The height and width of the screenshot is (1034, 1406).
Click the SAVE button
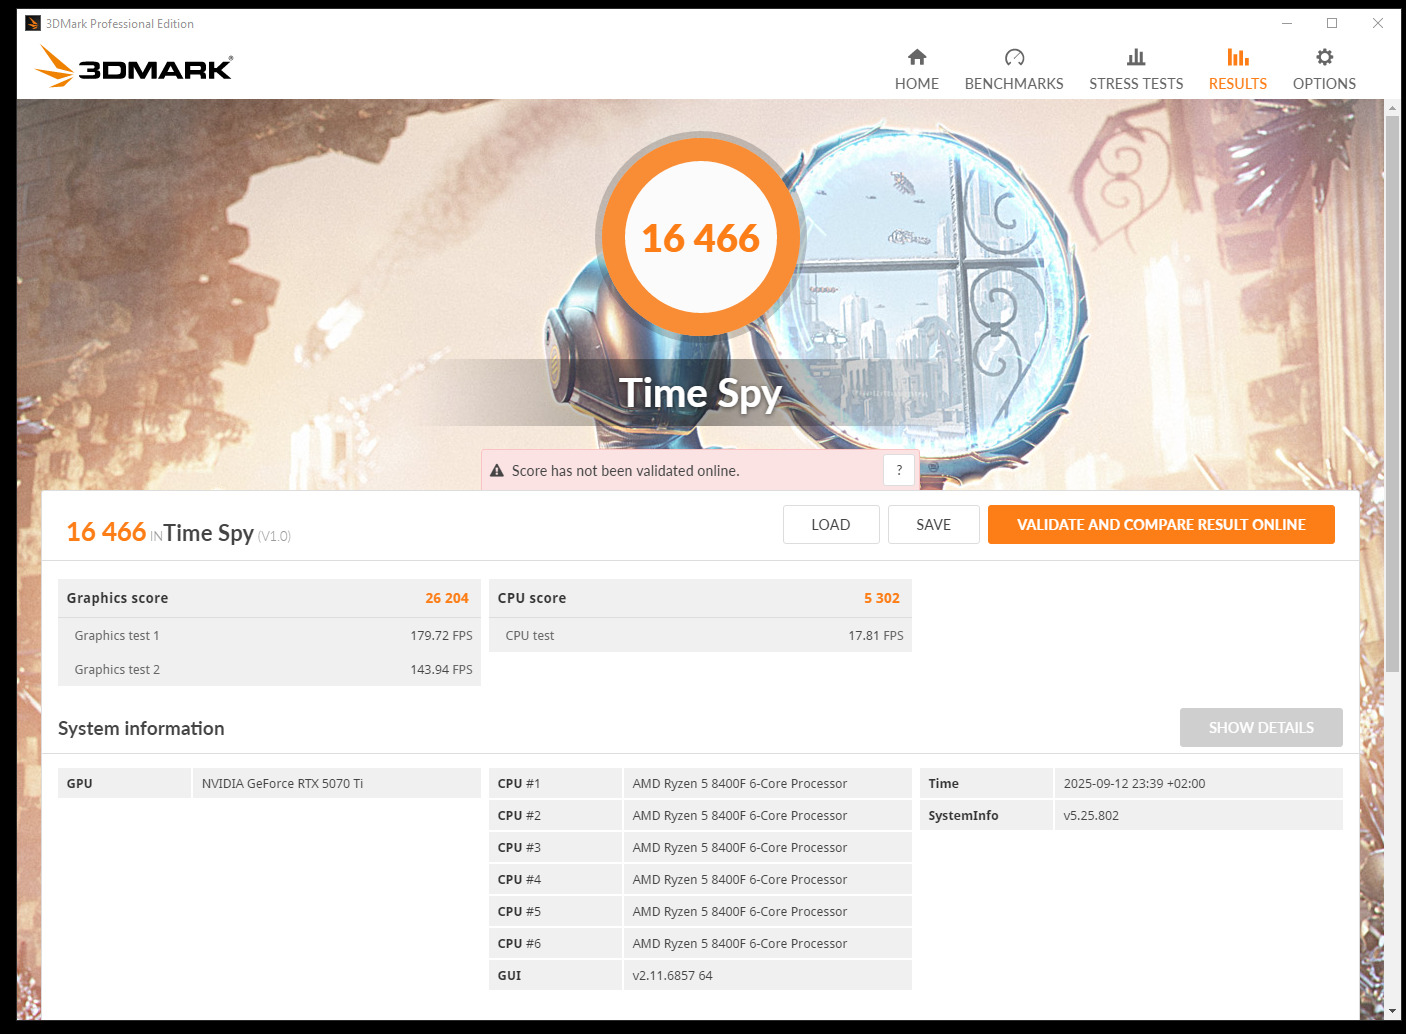tap(934, 525)
